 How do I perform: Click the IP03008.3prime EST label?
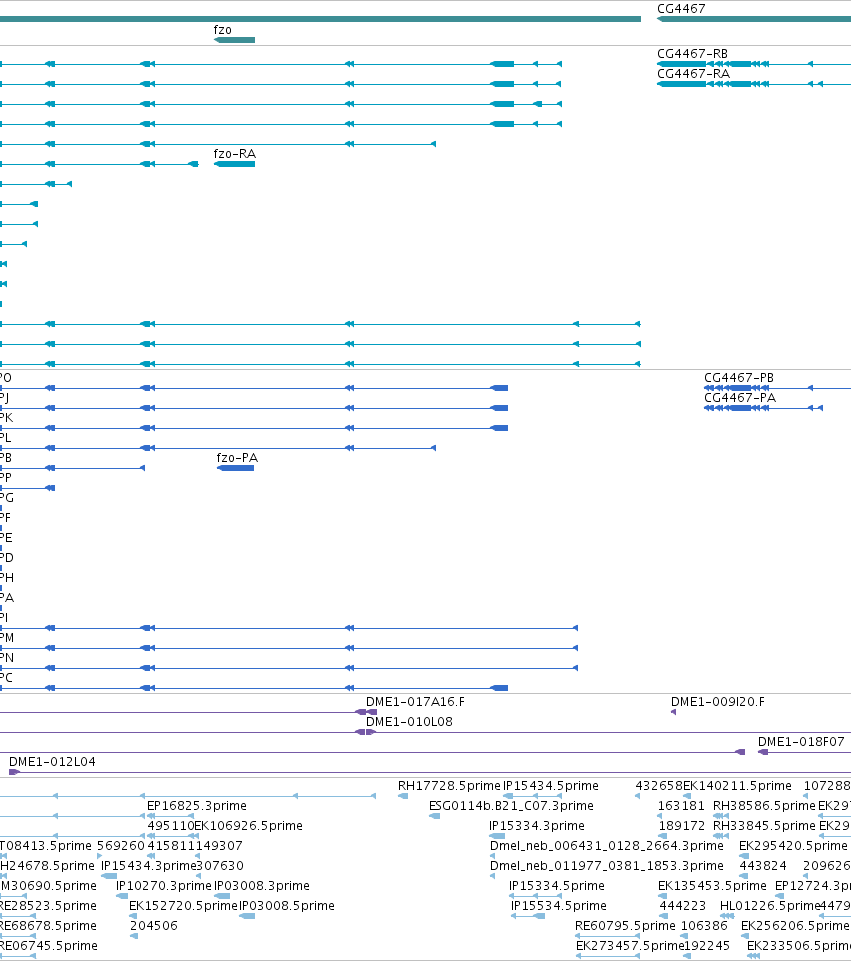262,886
